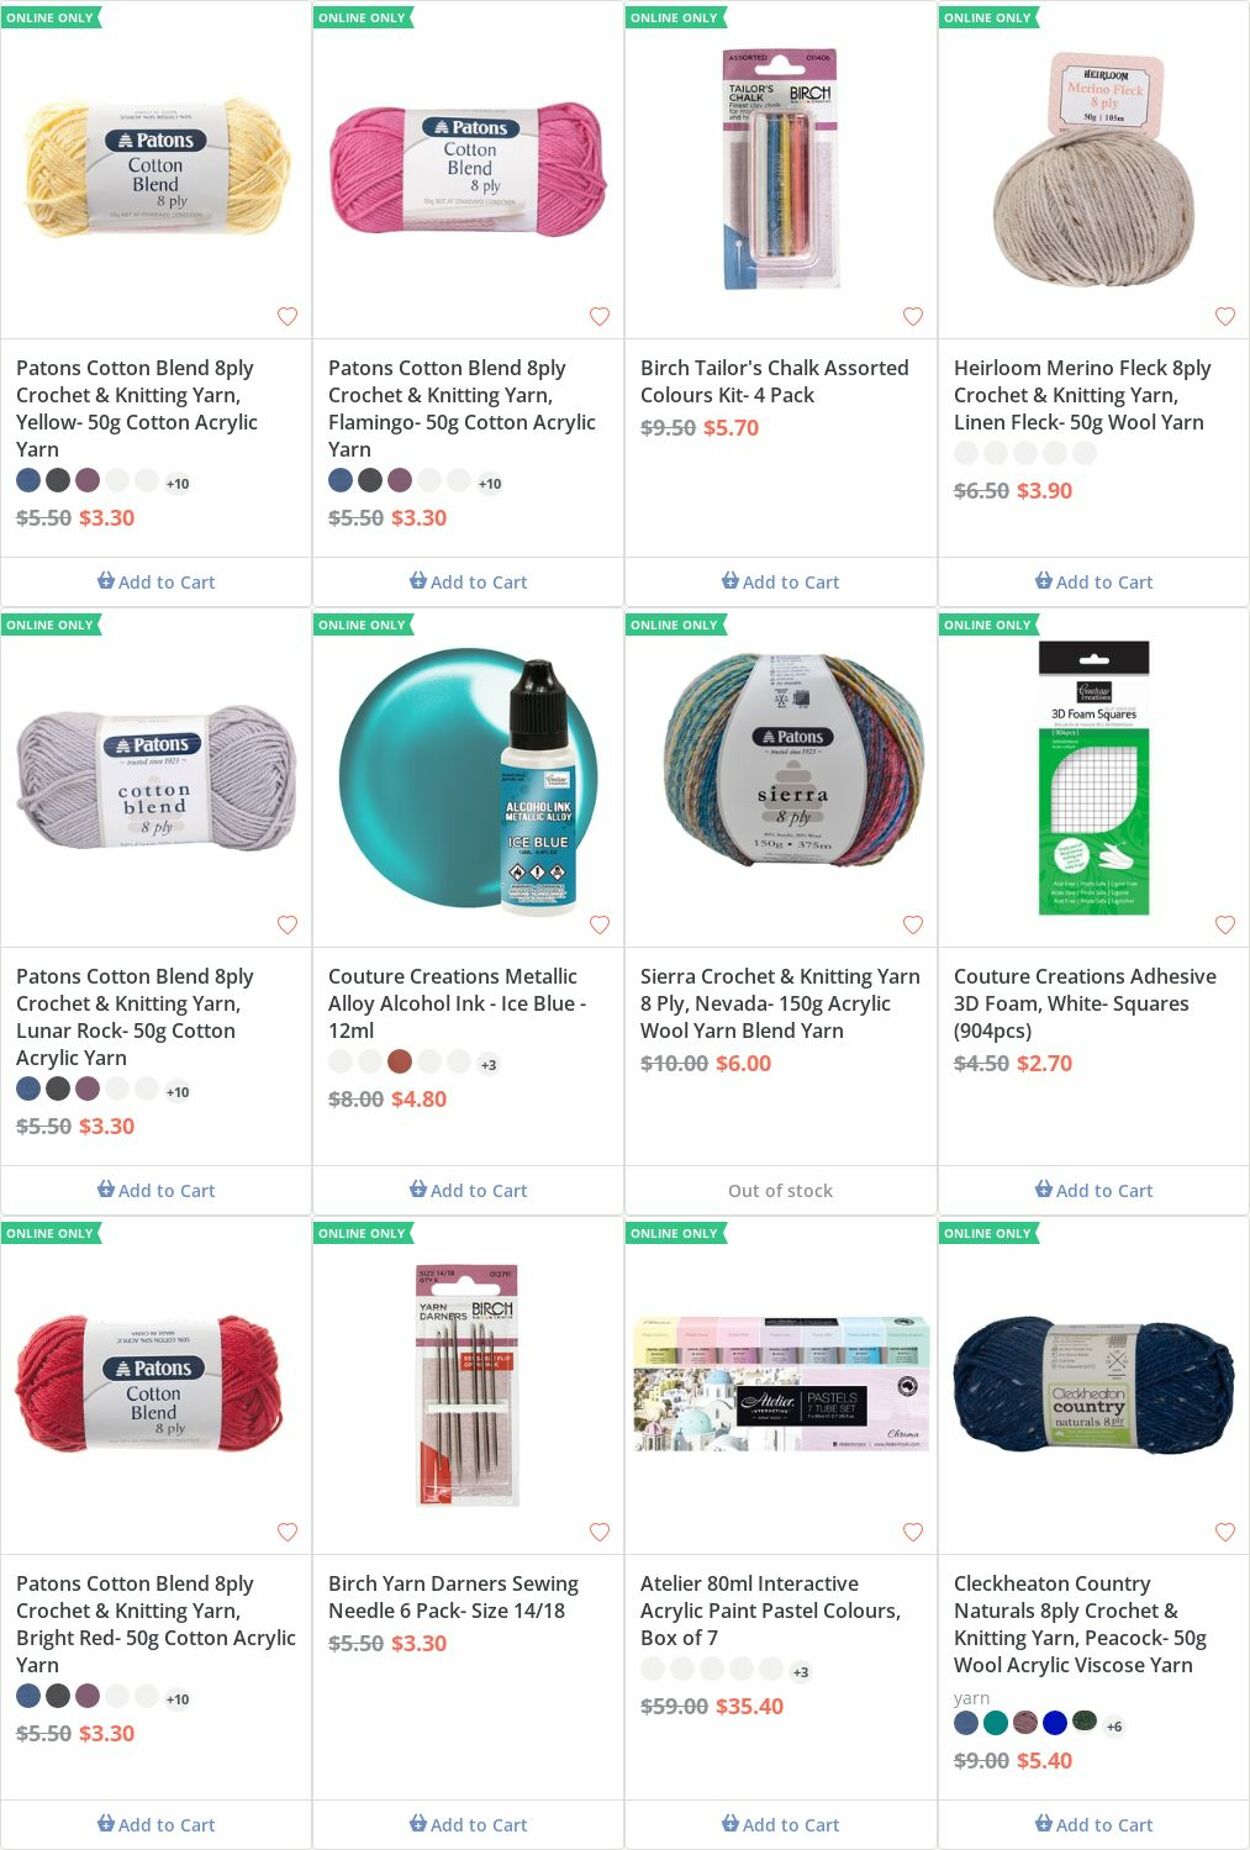
Task: Heart the Cleckheaton Country Naturals Peacock yarn
Action: click(x=1225, y=1531)
